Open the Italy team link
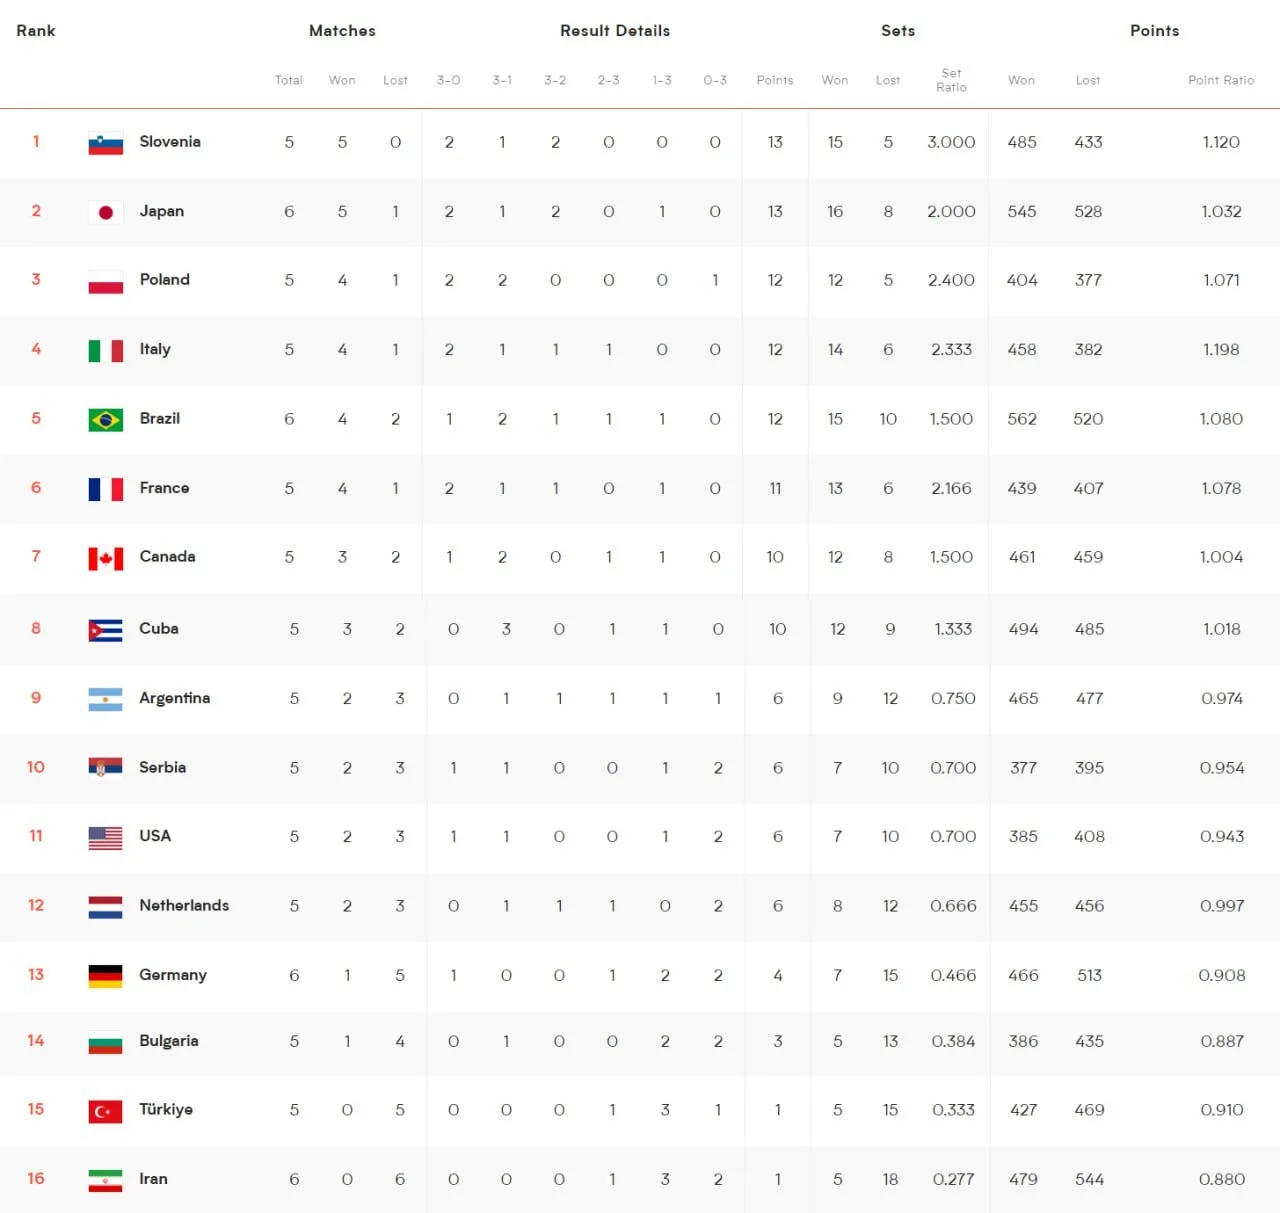 [x=155, y=349]
